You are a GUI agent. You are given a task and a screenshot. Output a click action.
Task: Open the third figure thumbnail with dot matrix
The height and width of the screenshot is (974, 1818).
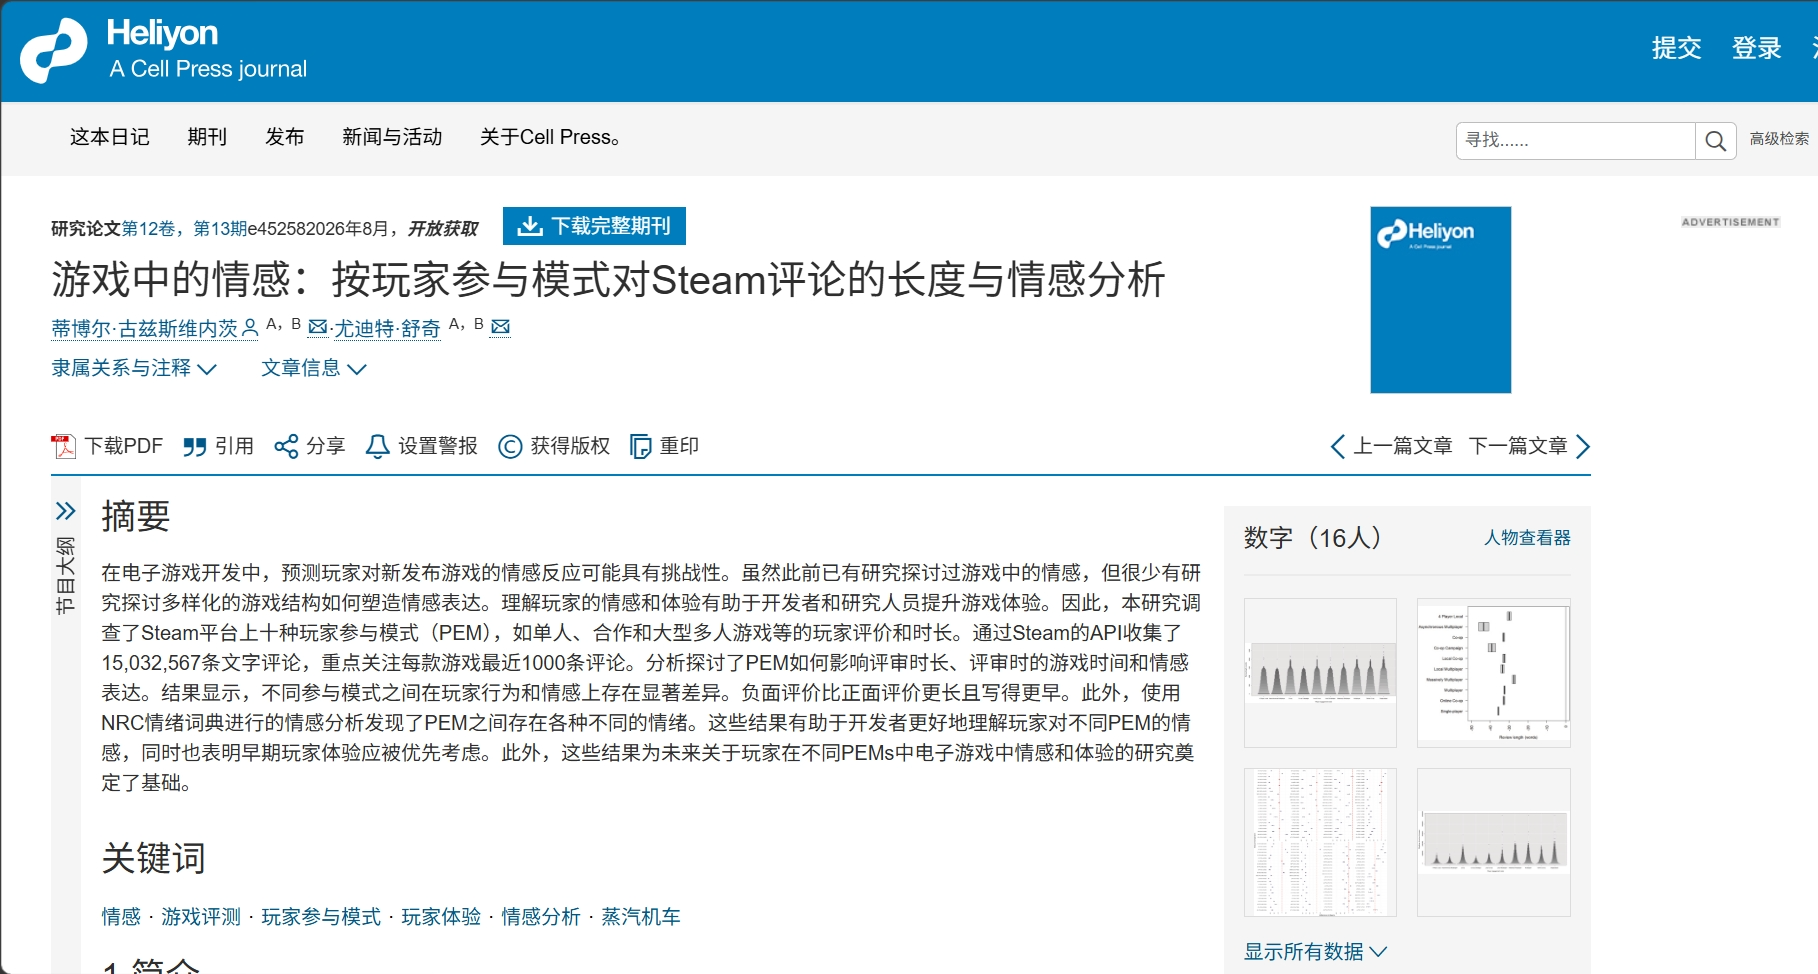pyautogui.click(x=1320, y=842)
